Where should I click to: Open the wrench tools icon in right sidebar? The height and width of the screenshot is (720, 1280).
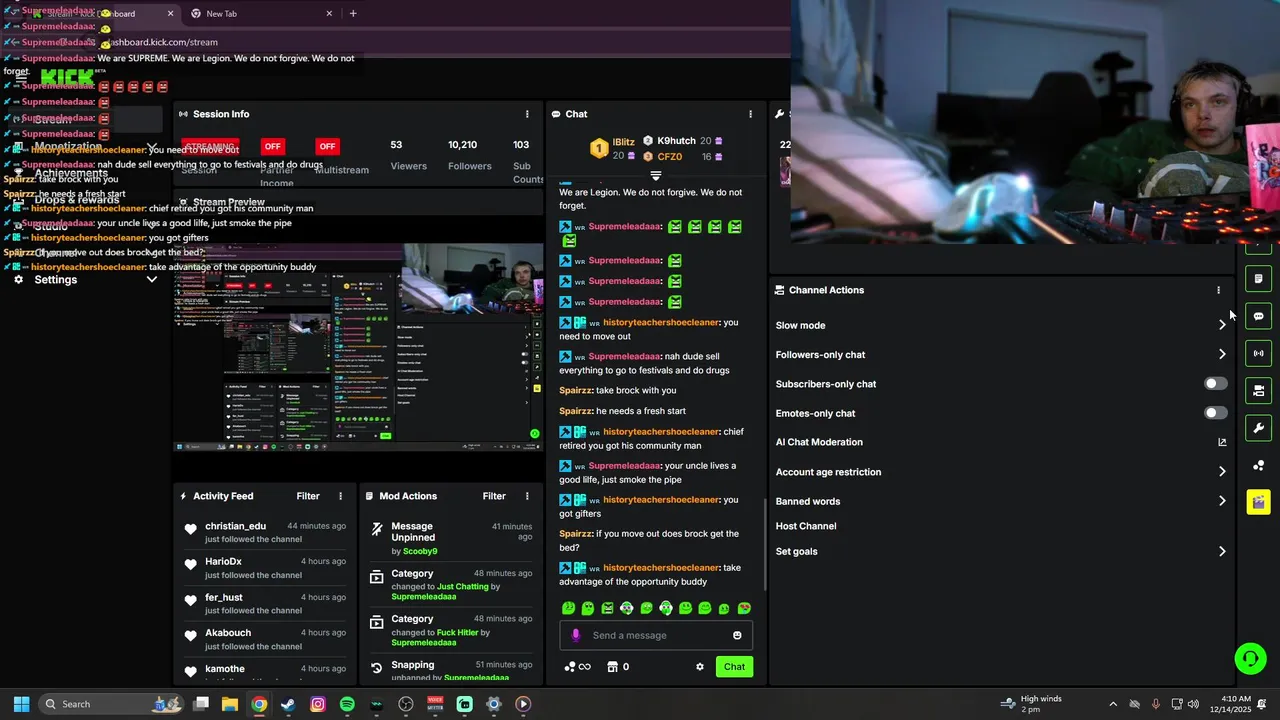1258,428
